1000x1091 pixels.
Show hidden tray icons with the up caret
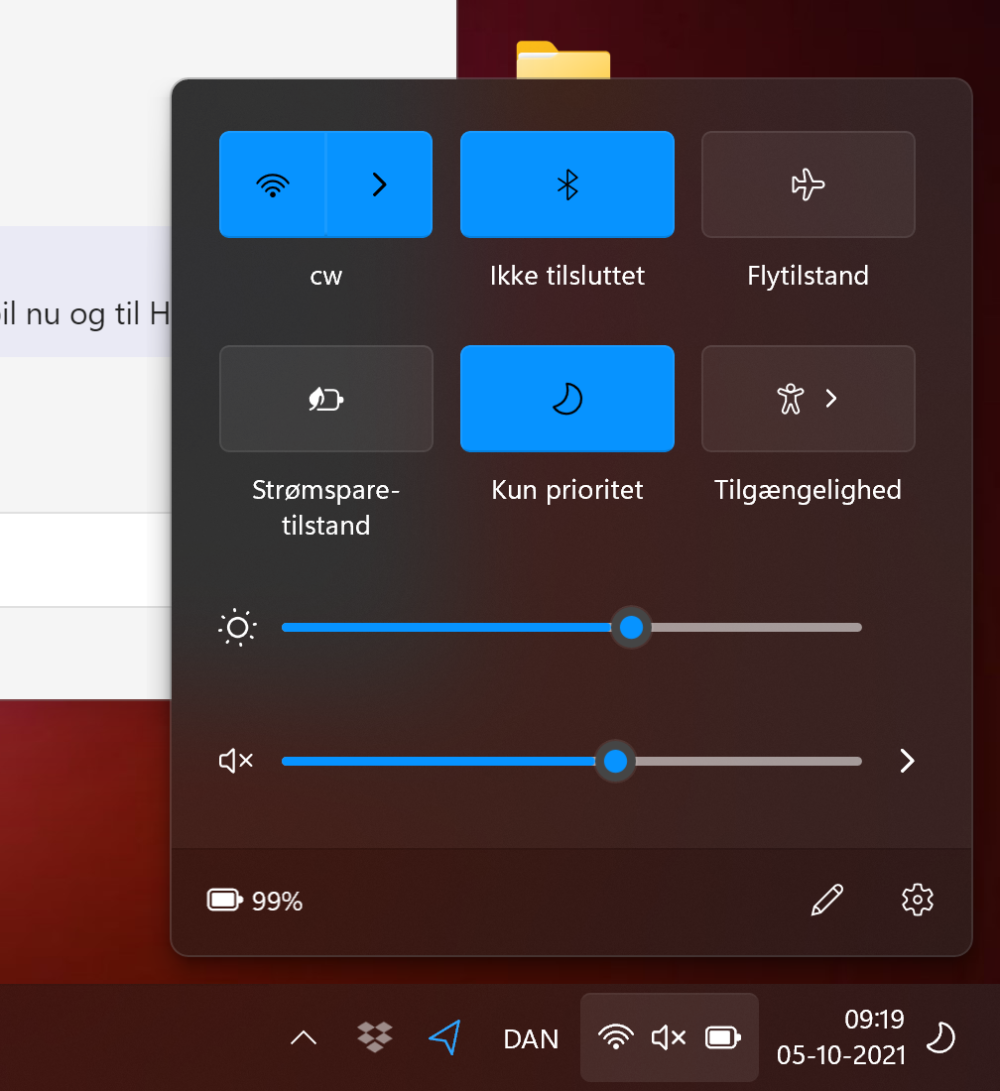[x=303, y=1039]
